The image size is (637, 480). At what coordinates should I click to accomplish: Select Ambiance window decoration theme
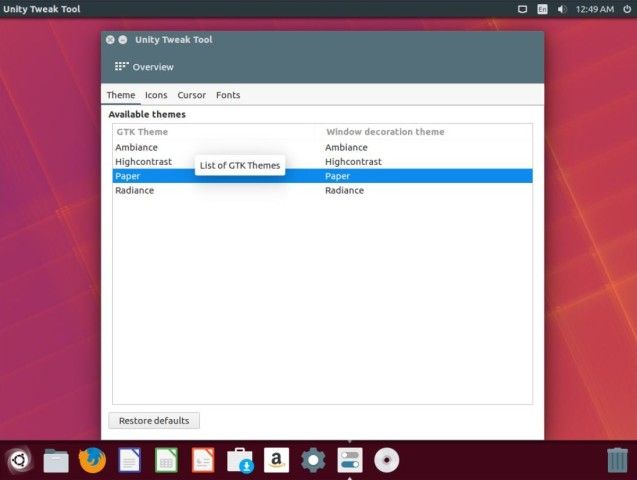pyautogui.click(x=346, y=147)
